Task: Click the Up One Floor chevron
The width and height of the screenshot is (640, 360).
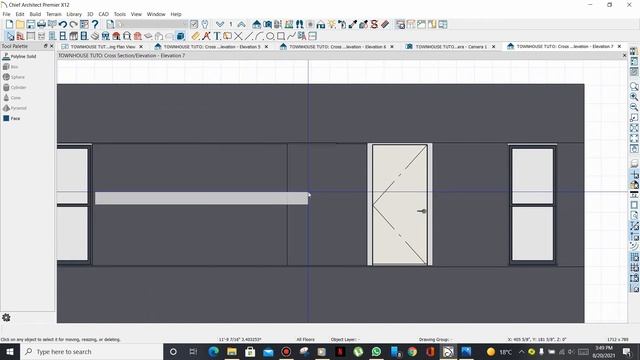Action: click(x=241, y=24)
